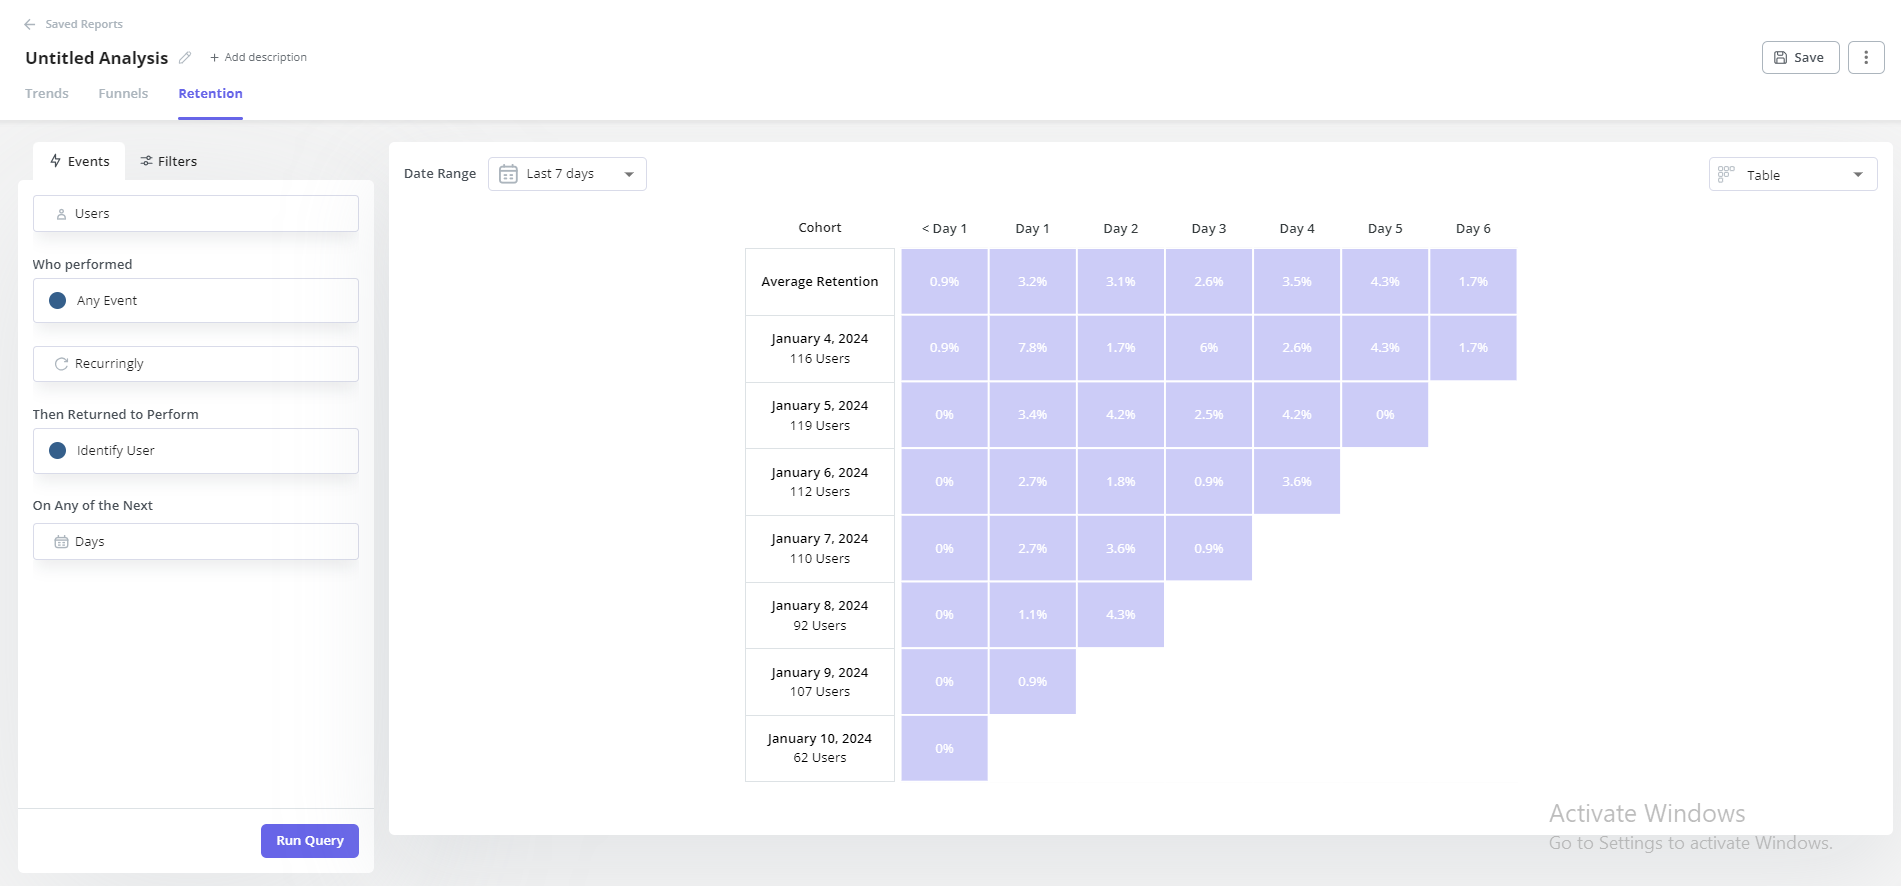
Task: Click the plus icon before Add description
Action: pos(214,58)
